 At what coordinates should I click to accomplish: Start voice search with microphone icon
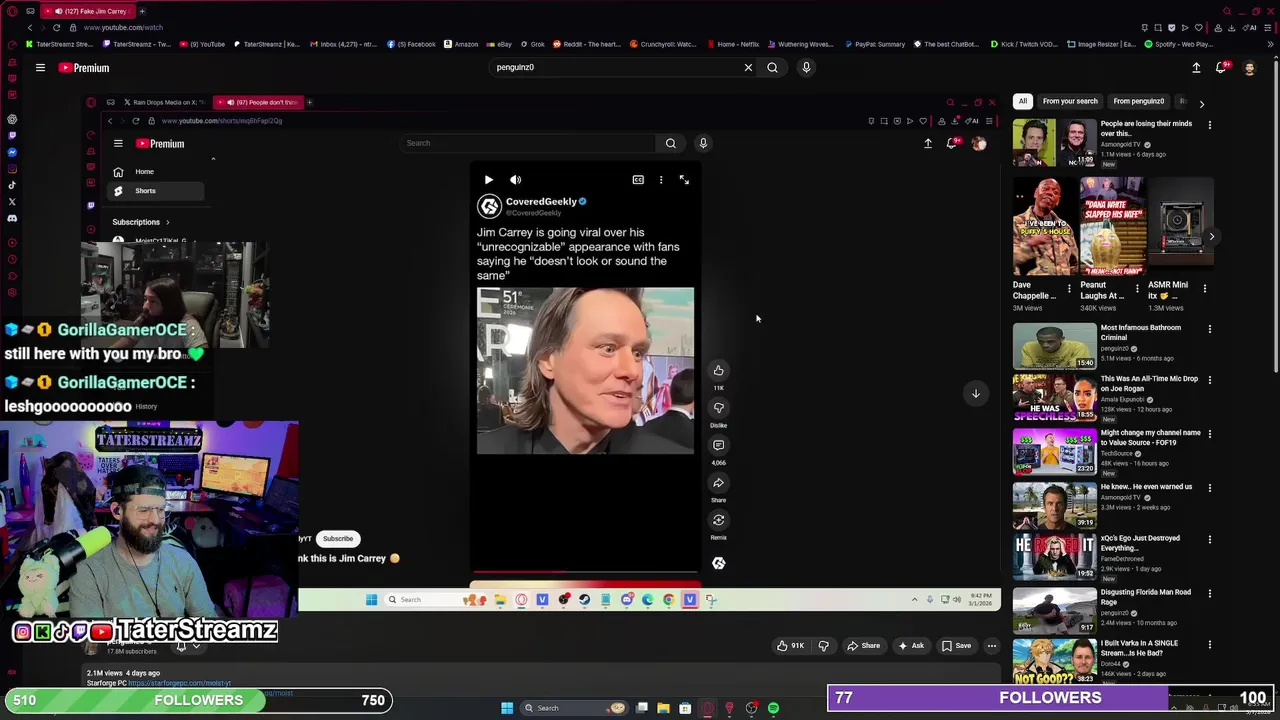pyautogui.click(x=806, y=68)
